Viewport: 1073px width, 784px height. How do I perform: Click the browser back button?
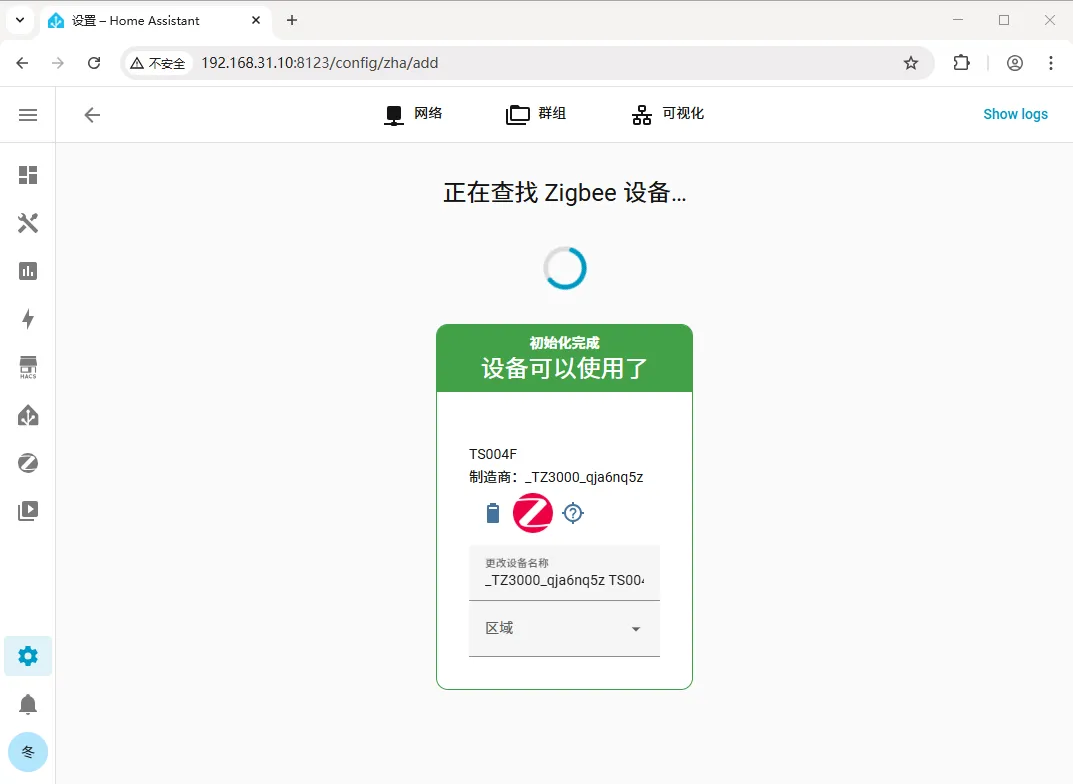[x=23, y=63]
